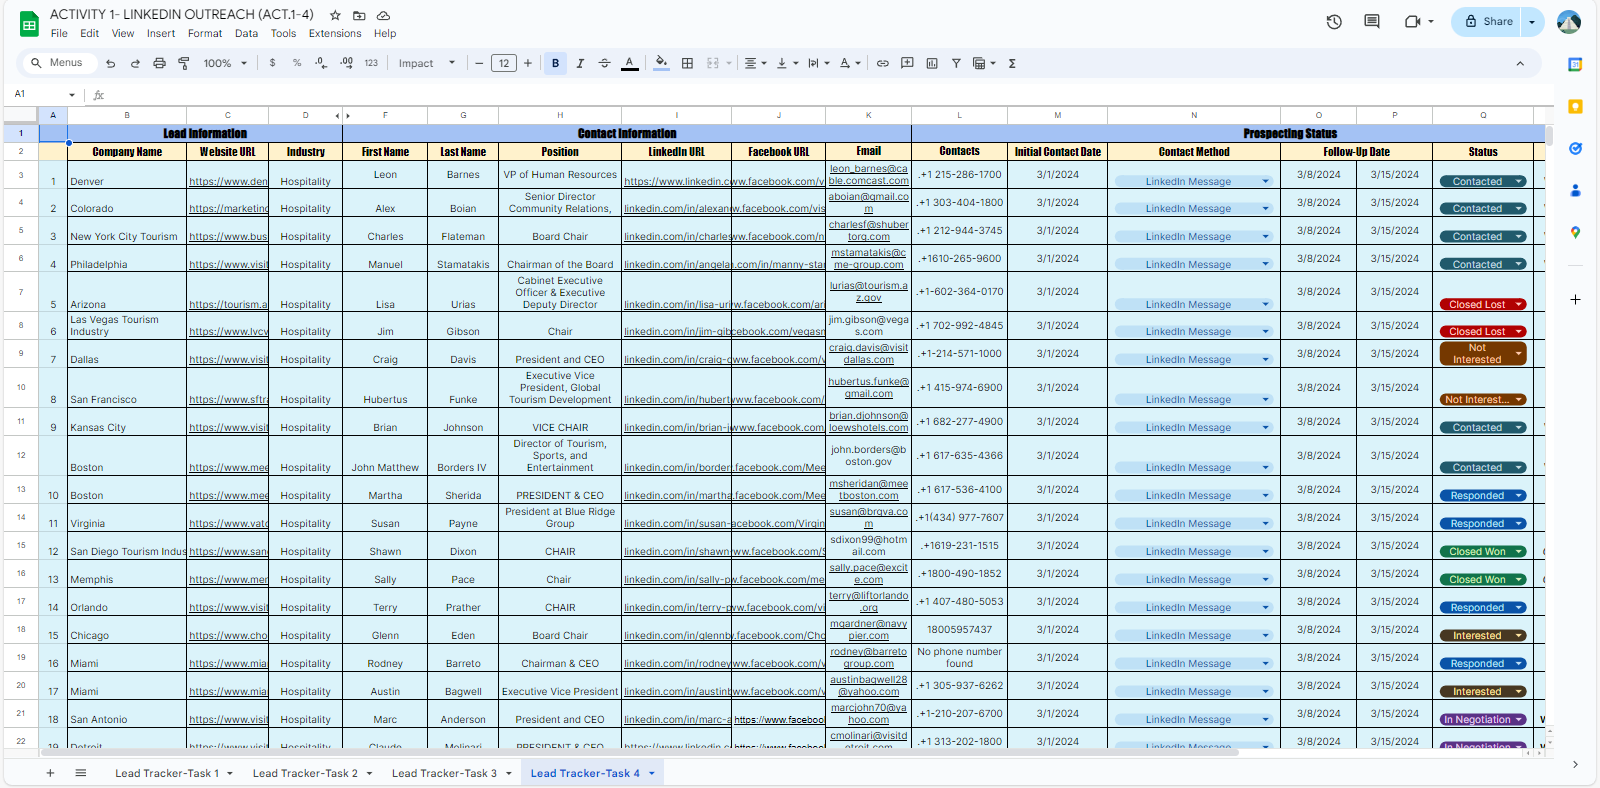The width and height of the screenshot is (1600, 788).
Task: Open the Google account avatar
Action: point(1569,21)
